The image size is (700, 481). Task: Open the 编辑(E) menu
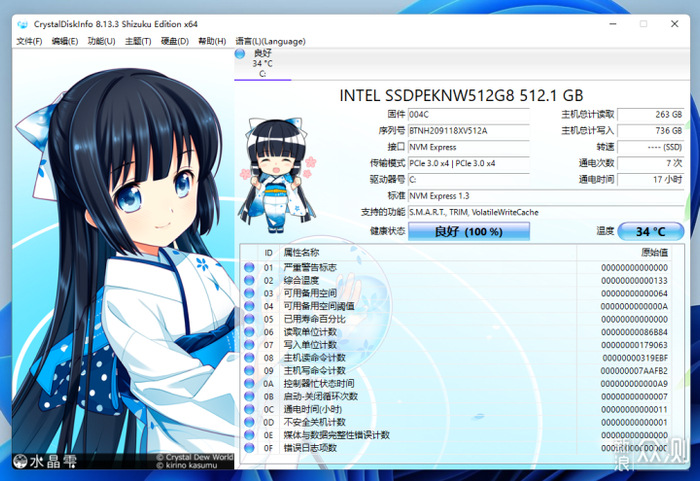[x=65, y=41]
